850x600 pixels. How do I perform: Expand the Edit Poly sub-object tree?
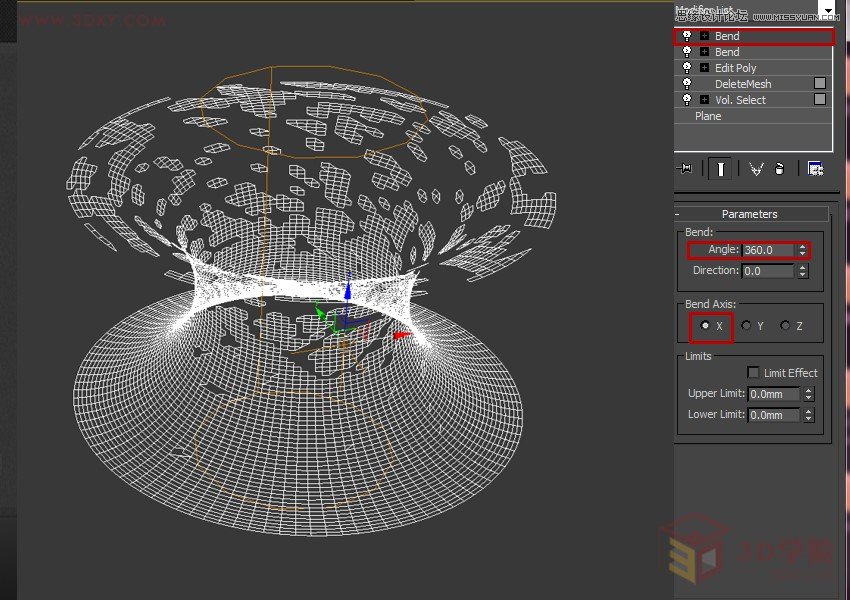(x=703, y=67)
